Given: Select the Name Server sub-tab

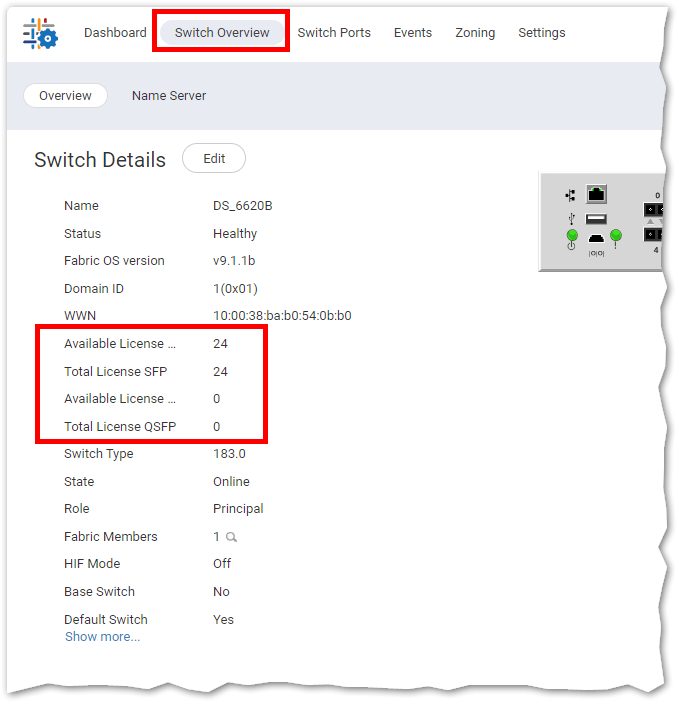Looking at the screenshot, I should click(x=169, y=96).
